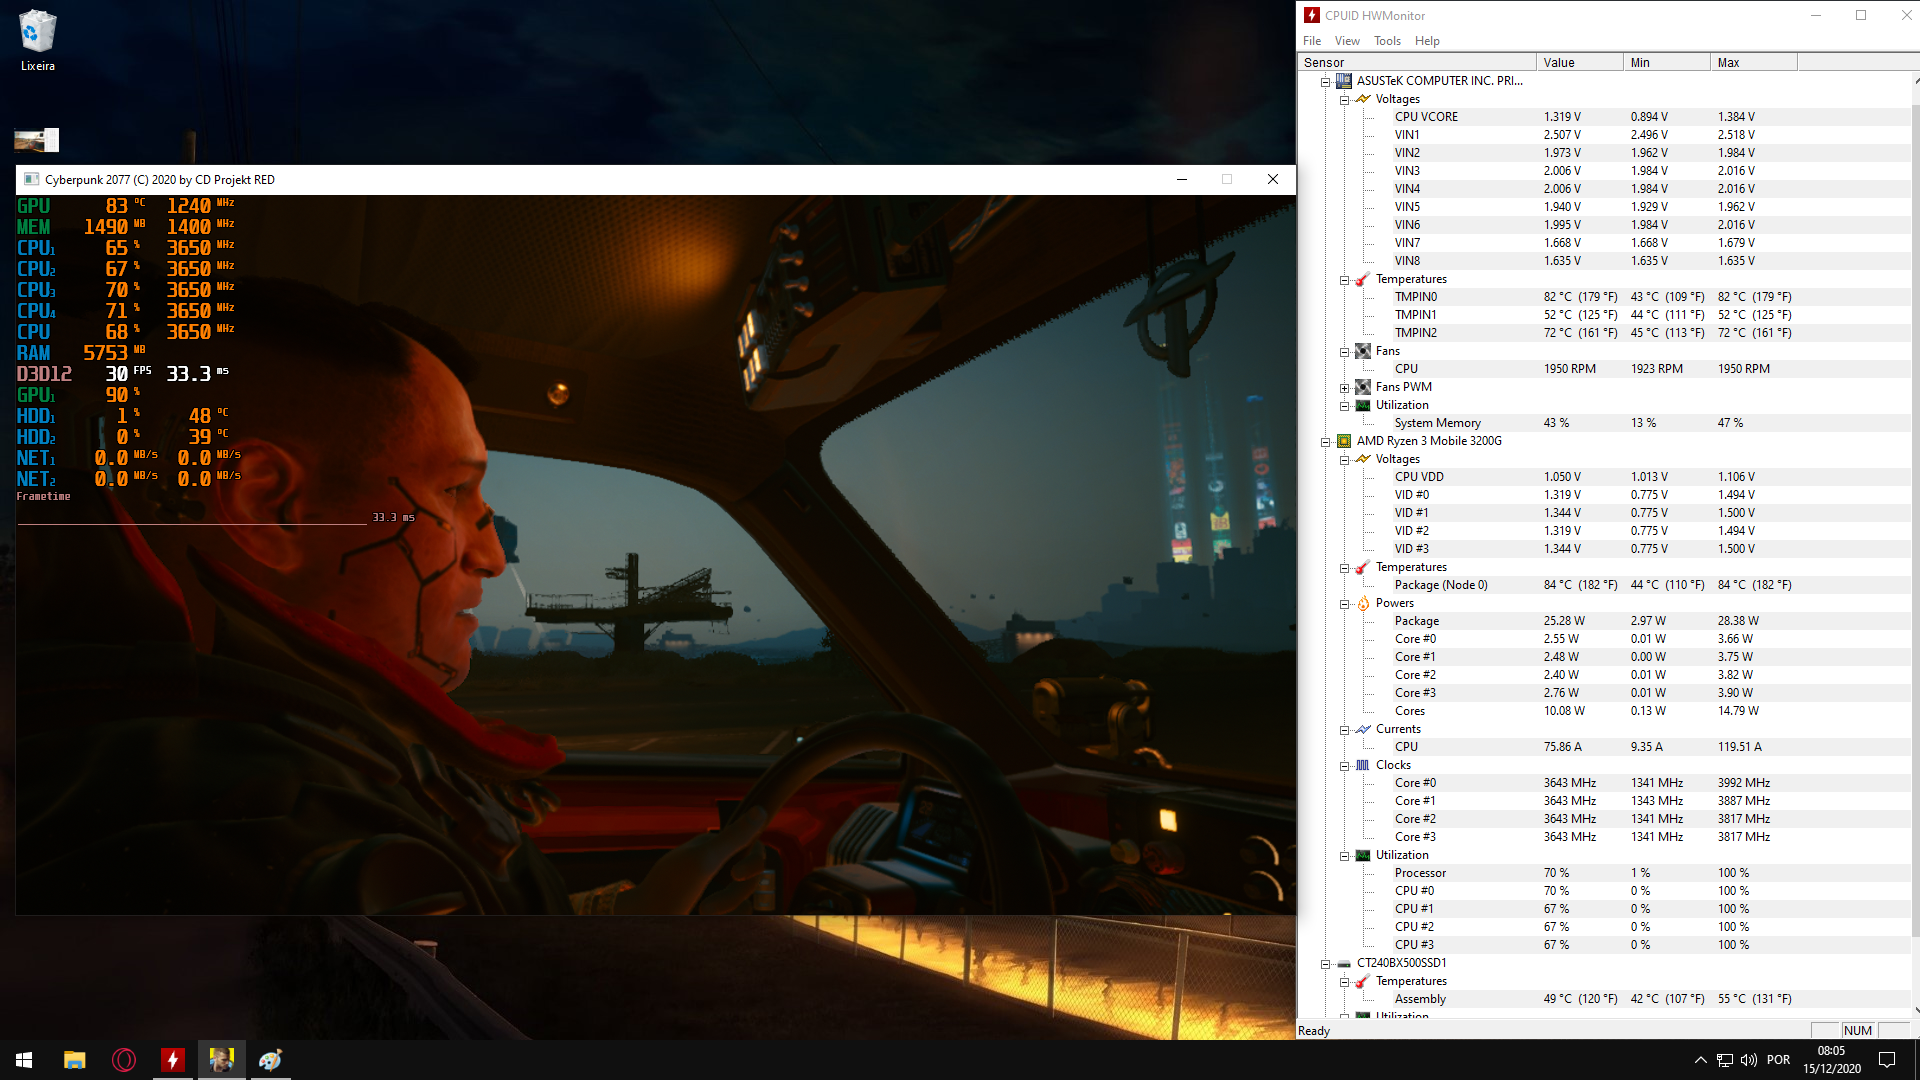Viewport: 1920px width, 1080px height.
Task: Click the CT240BX500SSD1 drive icon
Action: (1344, 963)
